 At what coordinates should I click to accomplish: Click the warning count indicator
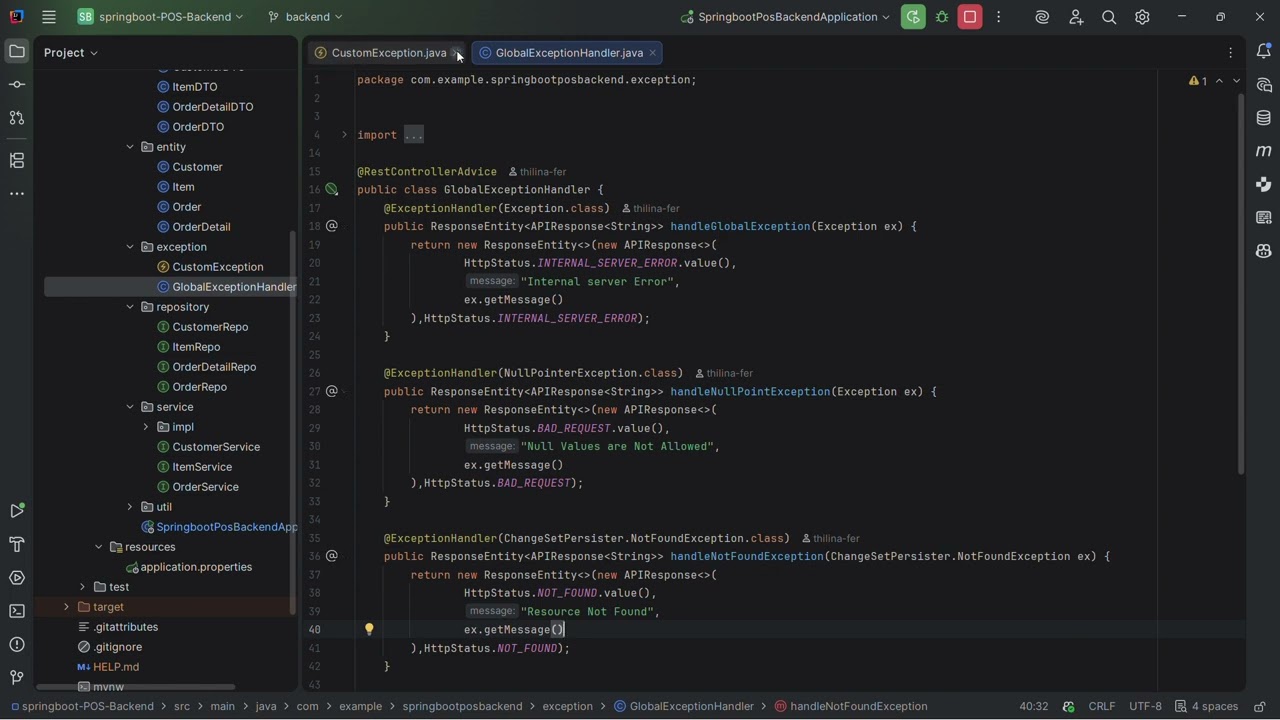click(x=1198, y=81)
